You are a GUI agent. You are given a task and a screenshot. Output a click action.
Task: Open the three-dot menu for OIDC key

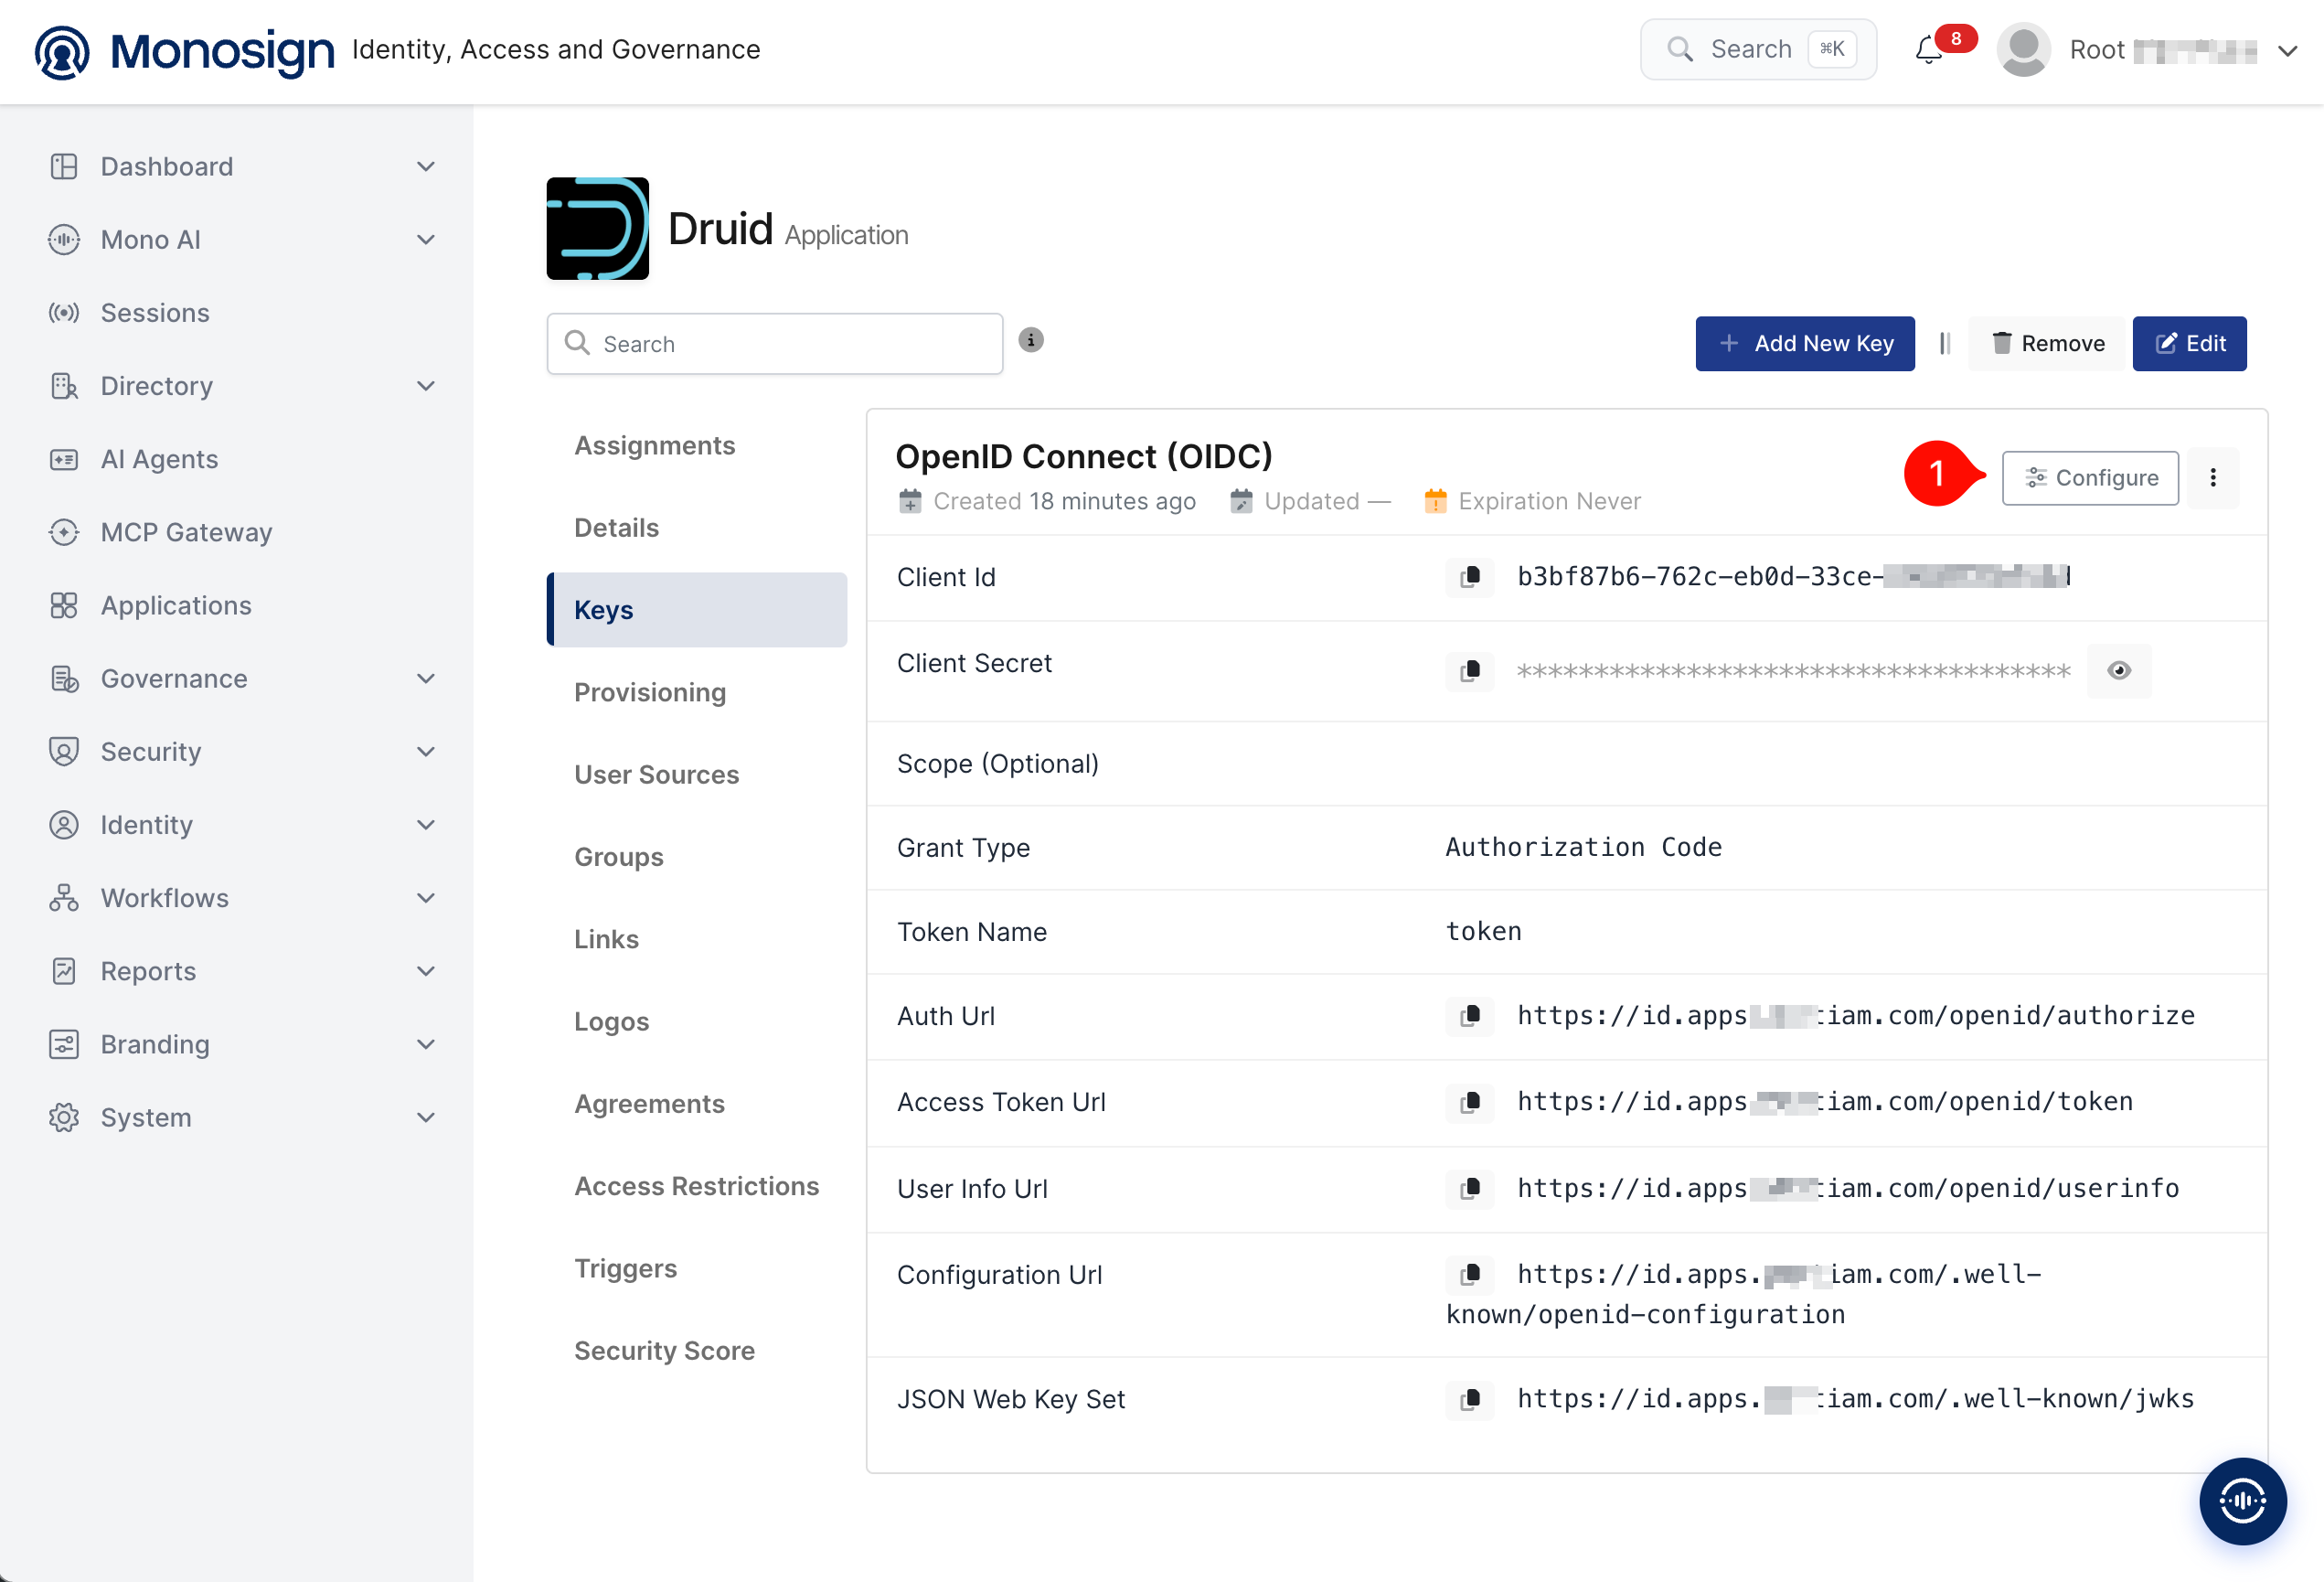pyautogui.click(x=2213, y=478)
